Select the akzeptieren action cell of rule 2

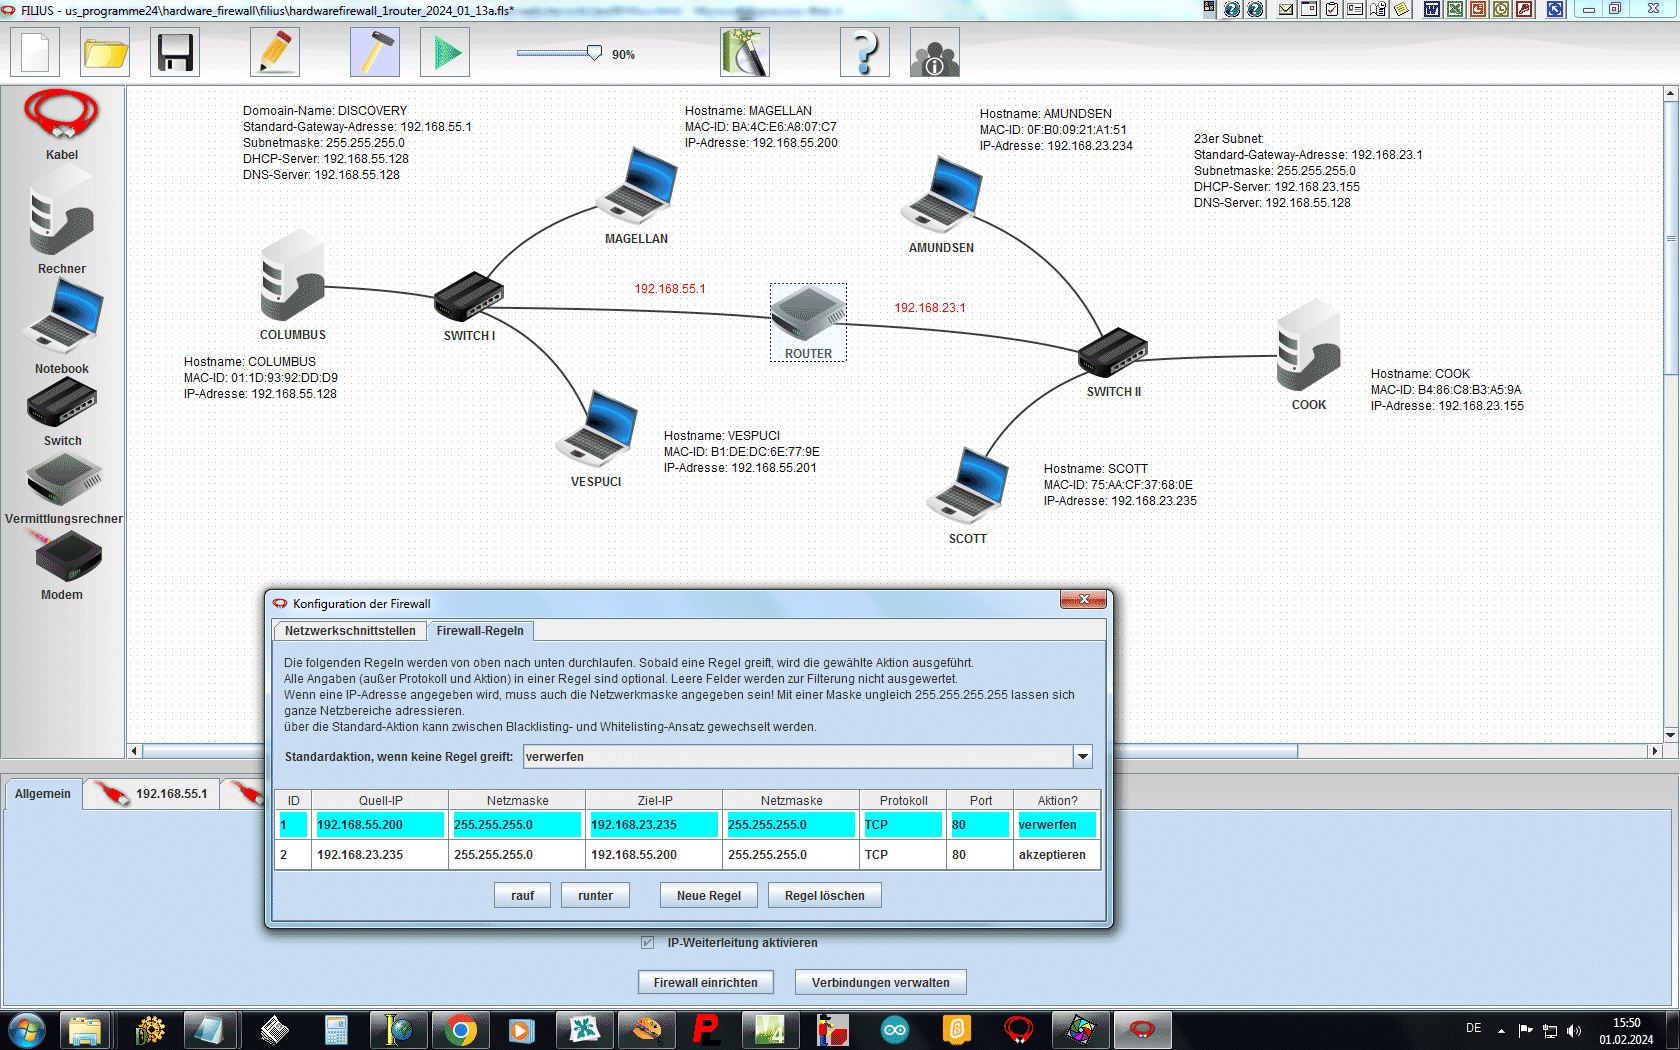(1057, 855)
